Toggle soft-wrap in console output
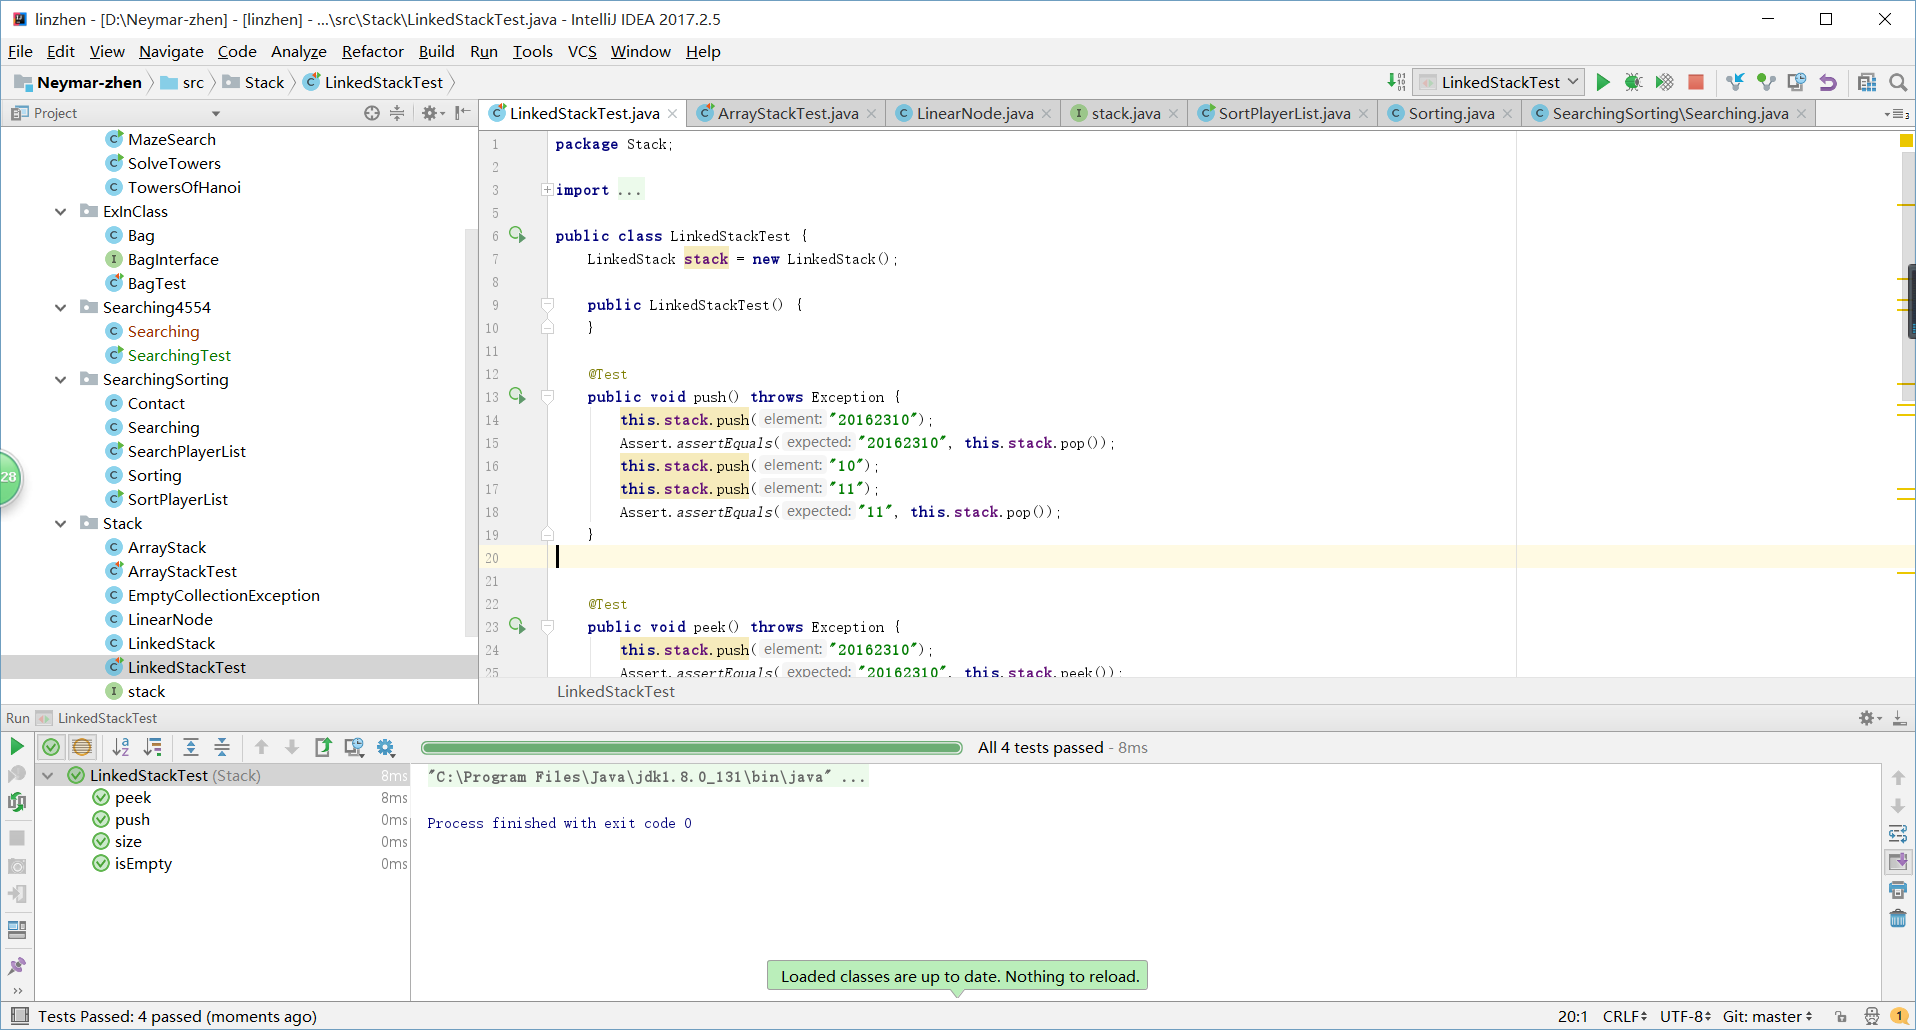1916x1030 pixels. coord(1898,833)
